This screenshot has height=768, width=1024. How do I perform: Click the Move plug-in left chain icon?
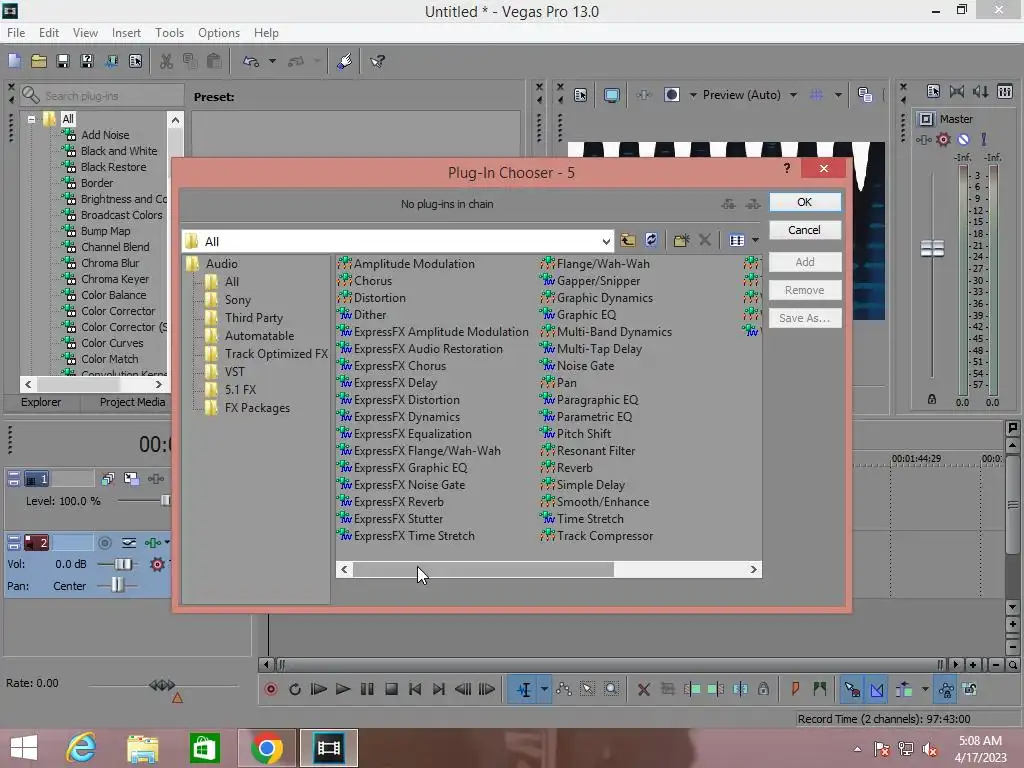tap(728, 204)
